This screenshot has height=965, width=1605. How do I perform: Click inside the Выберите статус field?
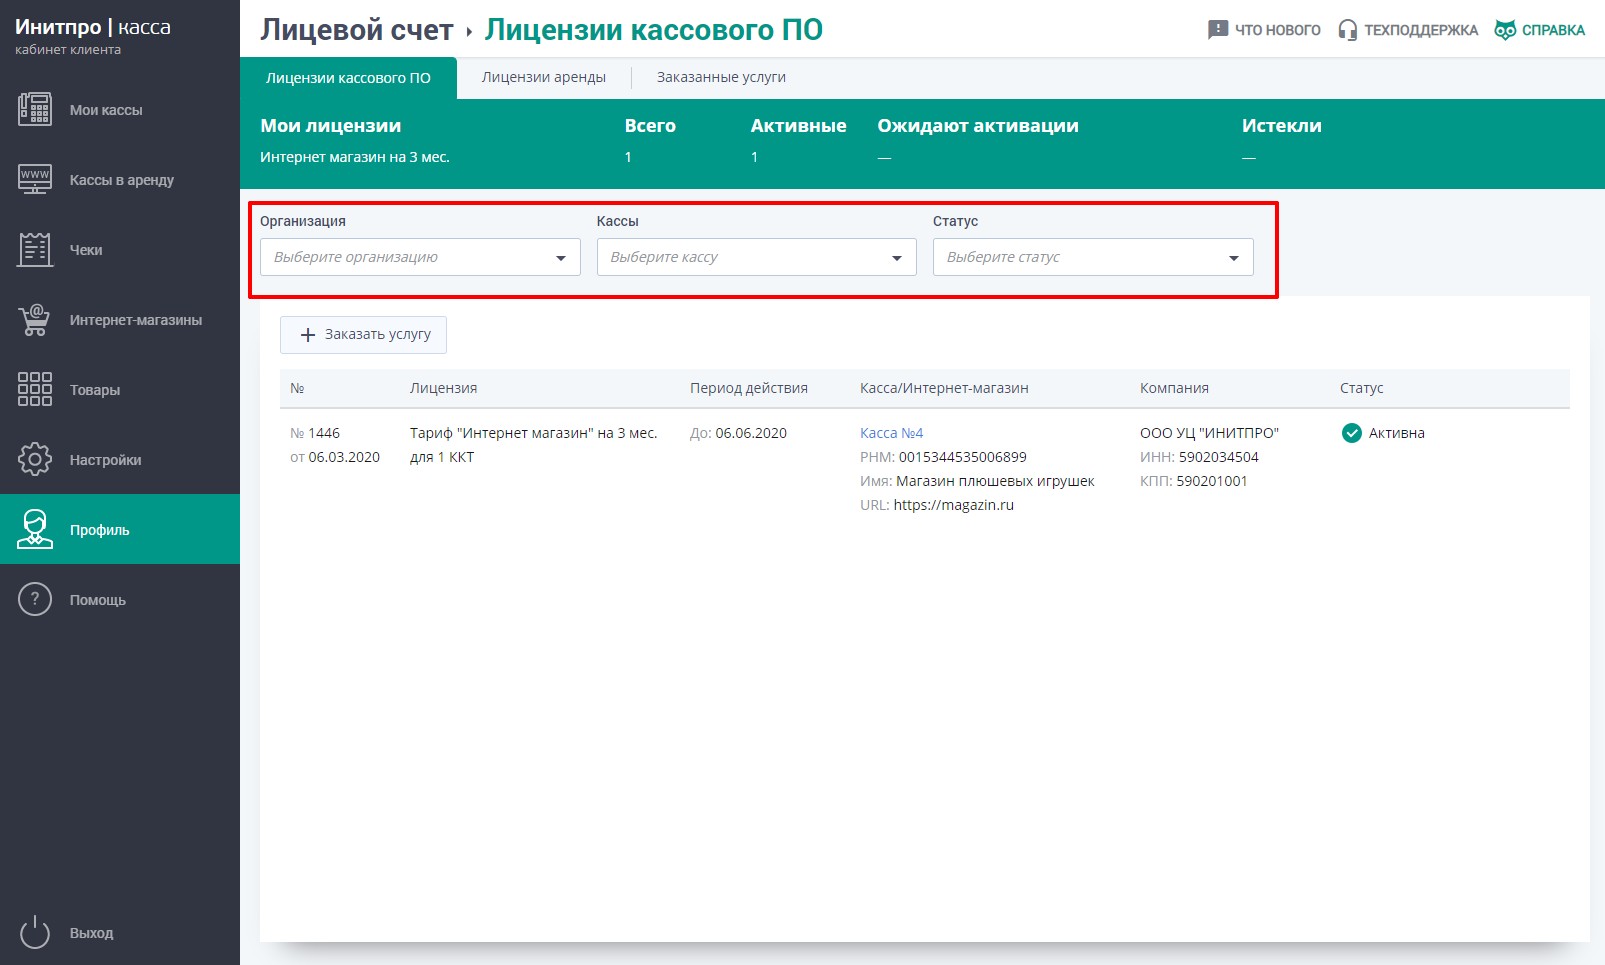tap(1093, 257)
